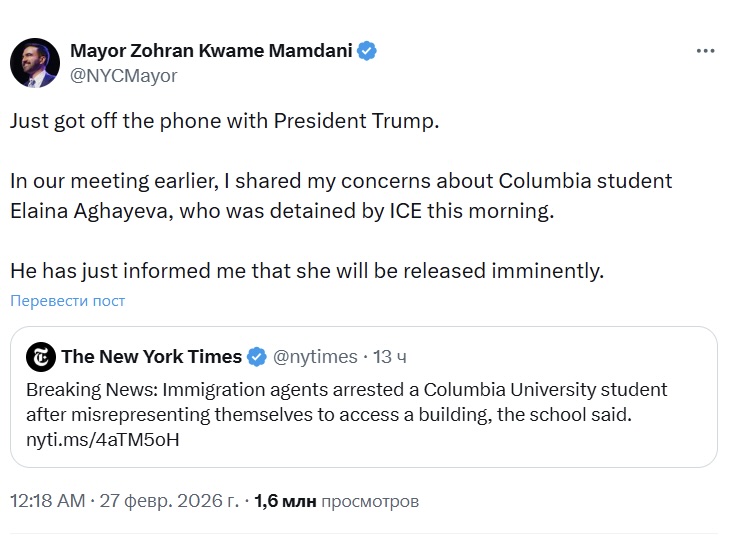Click the @nytimes handle in the quoted post

(x=315, y=357)
